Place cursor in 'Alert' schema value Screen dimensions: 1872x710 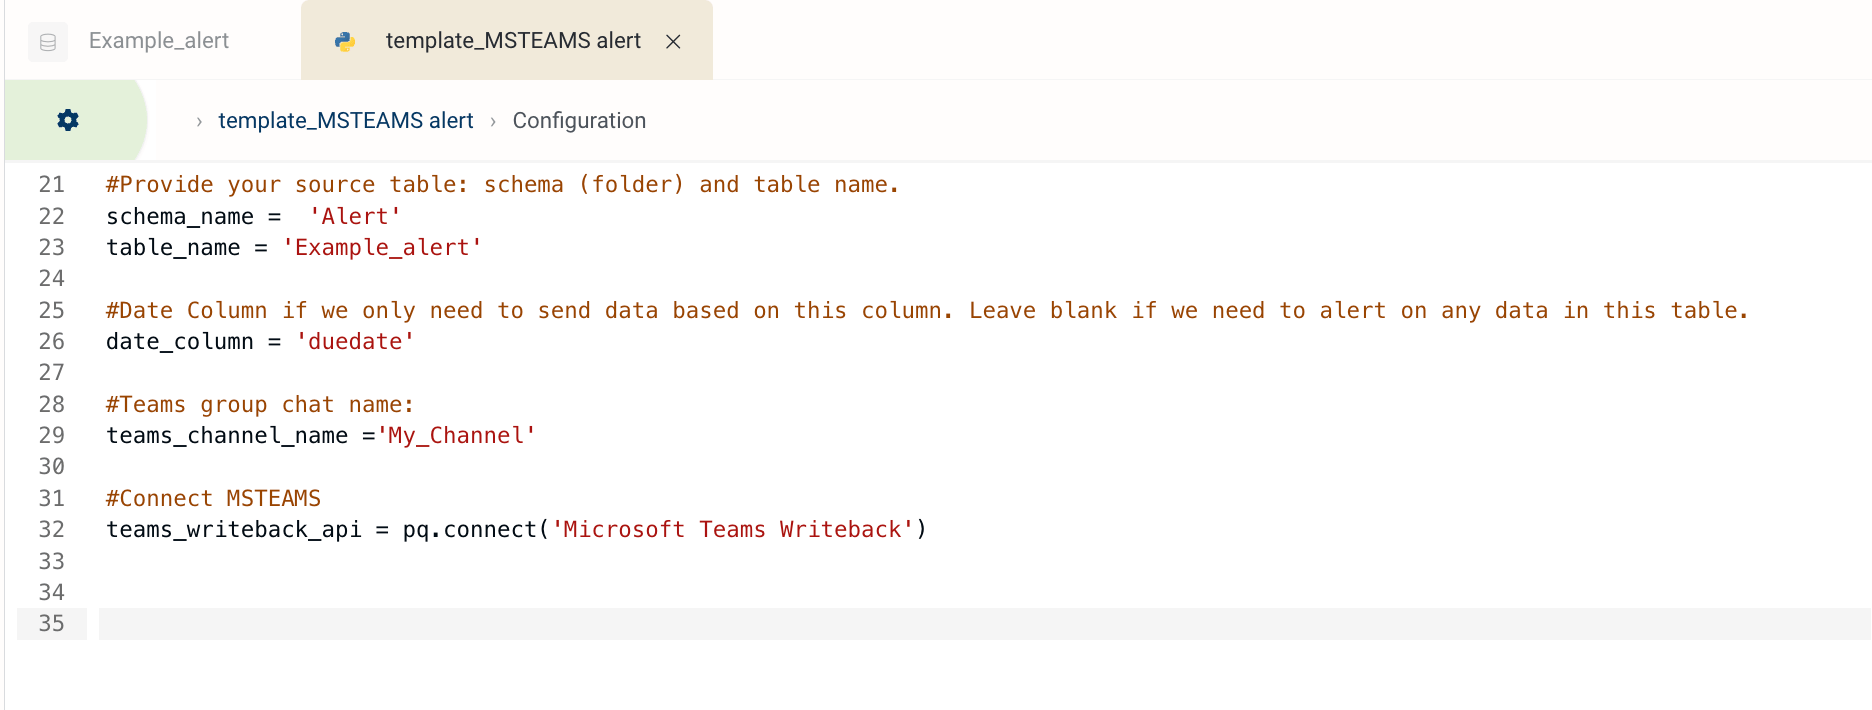pos(355,216)
